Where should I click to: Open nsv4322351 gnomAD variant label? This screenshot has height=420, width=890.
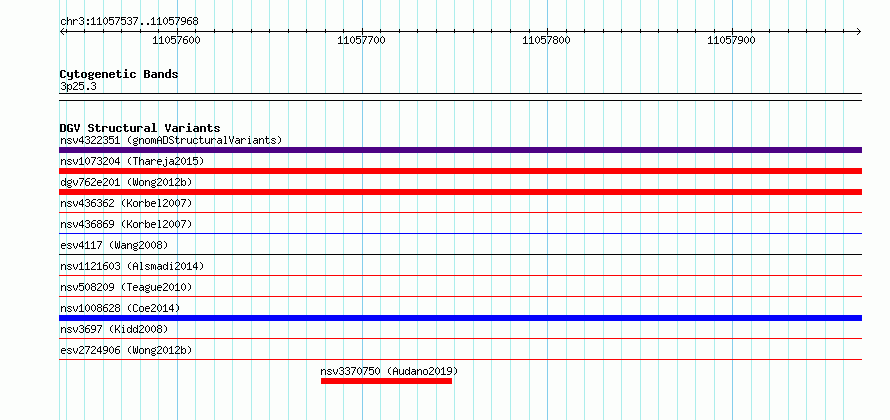click(171, 140)
